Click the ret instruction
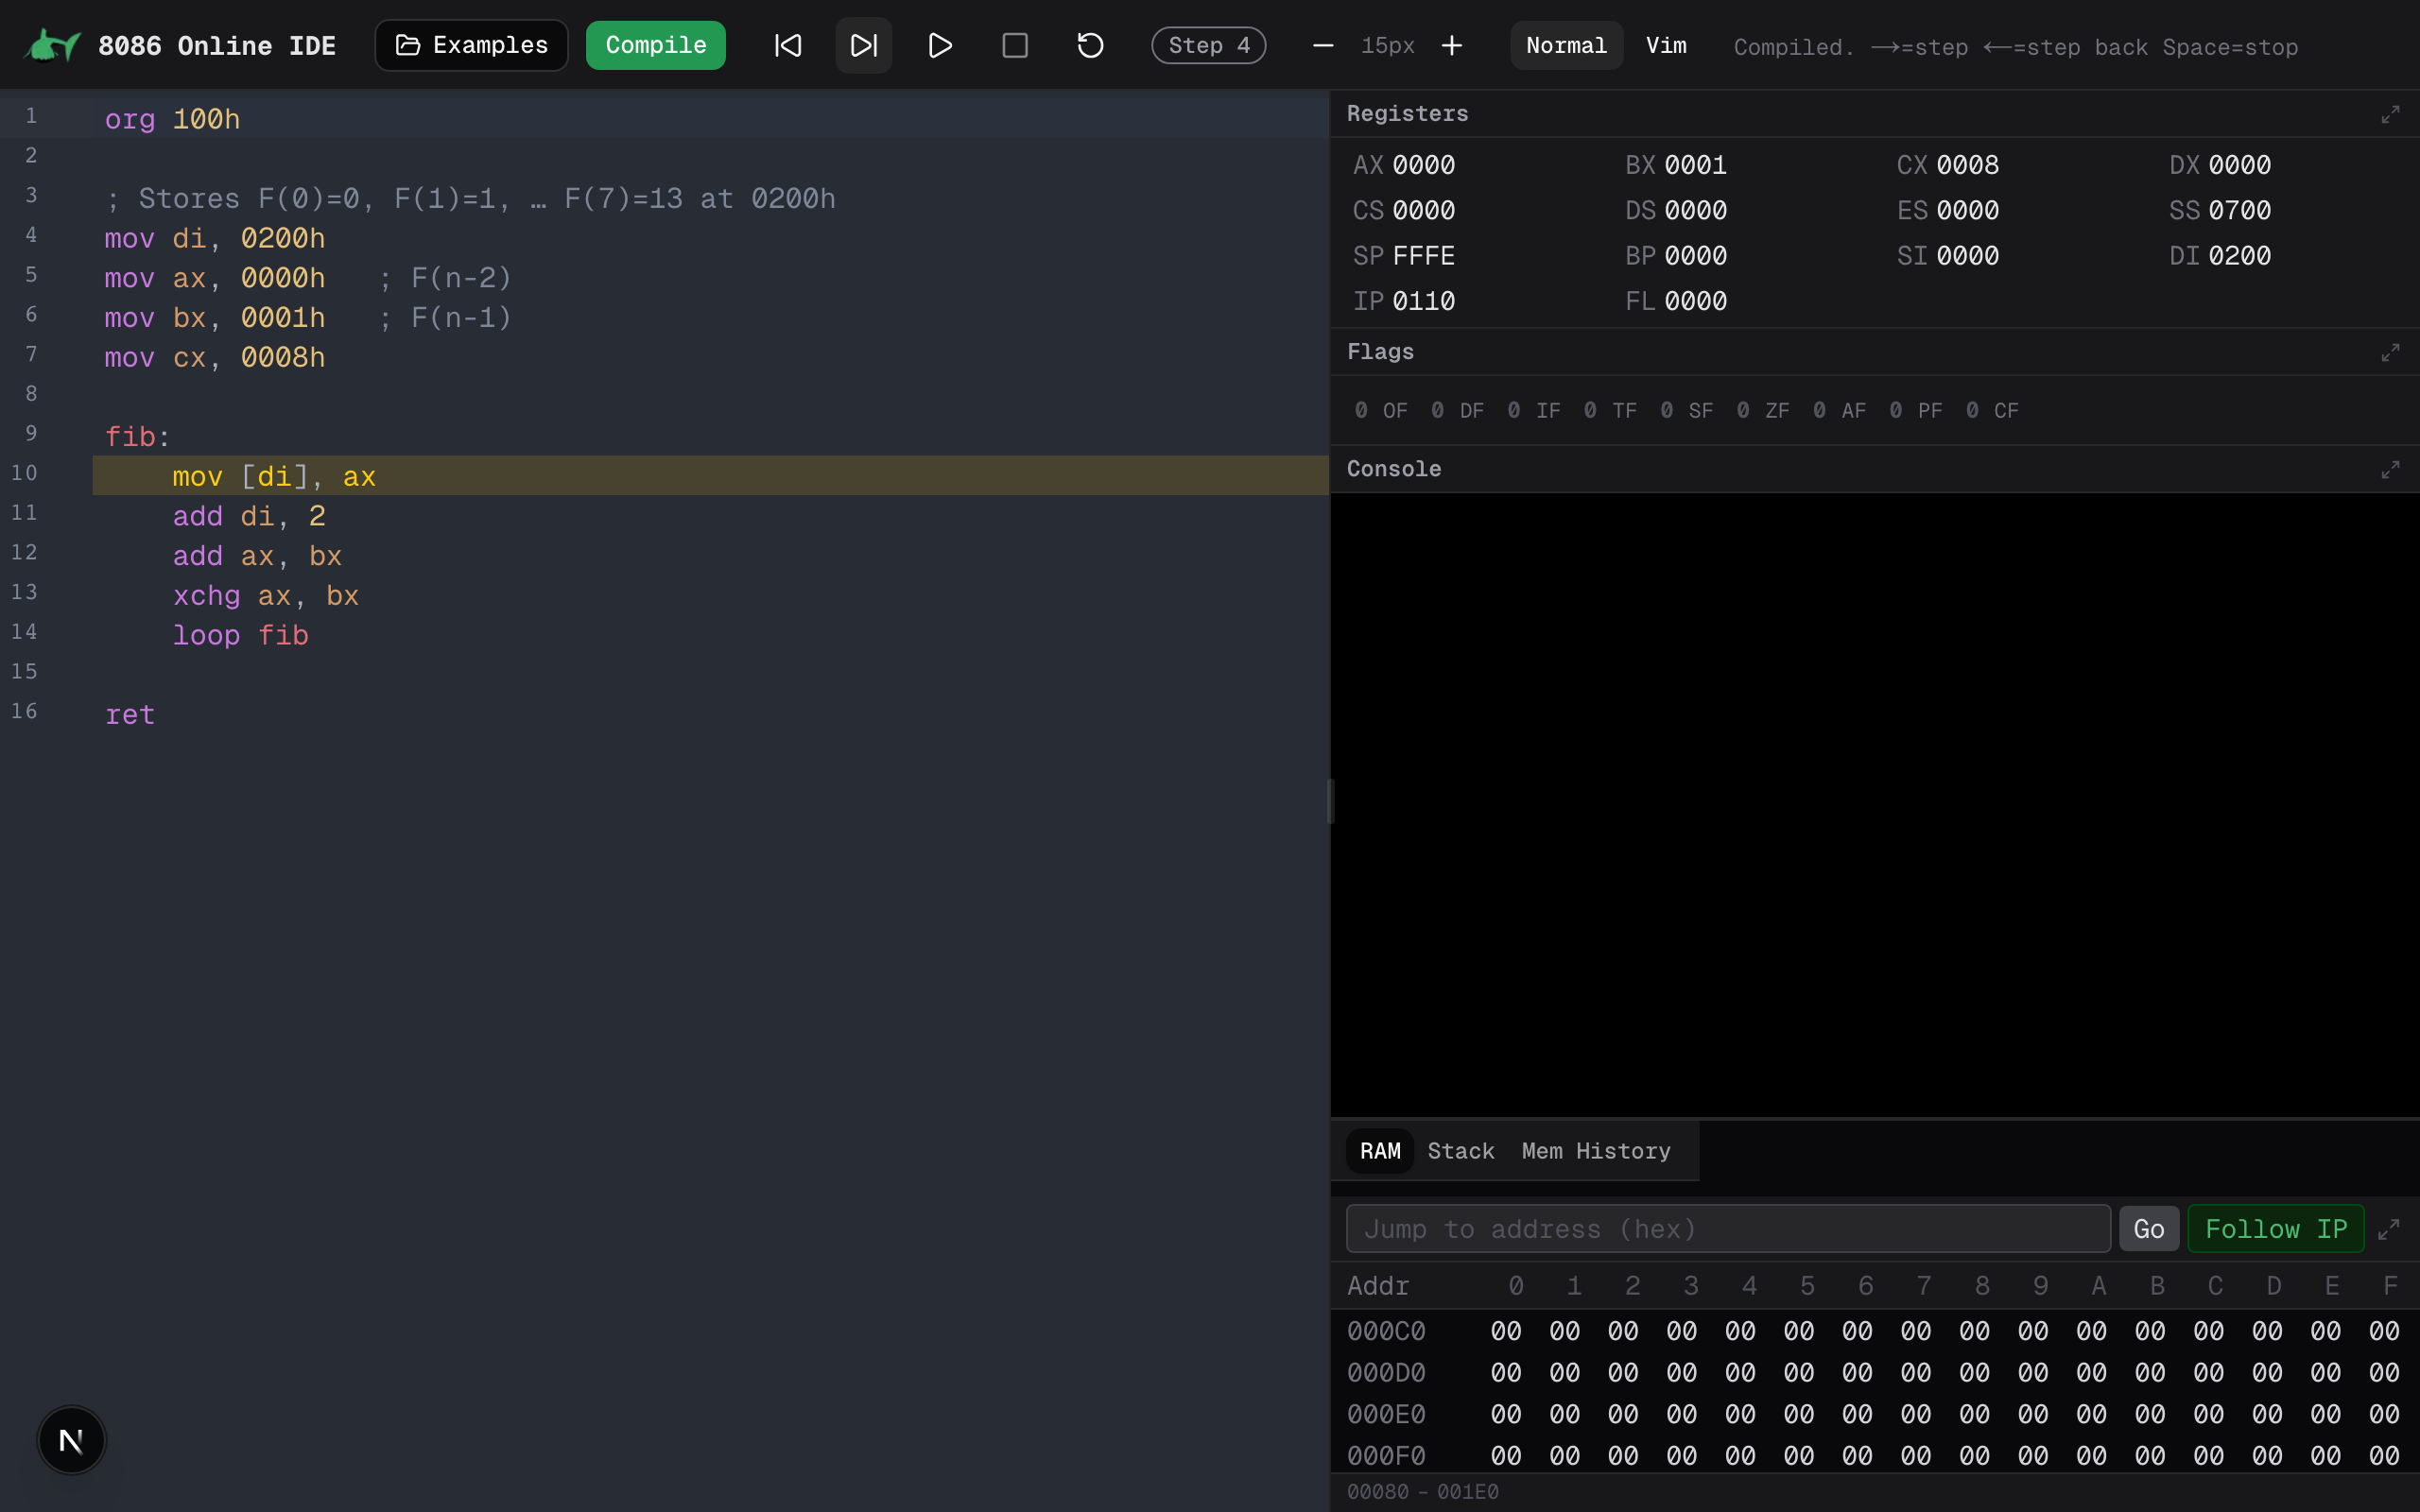This screenshot has width=2420, height=1512. point(130,715)
